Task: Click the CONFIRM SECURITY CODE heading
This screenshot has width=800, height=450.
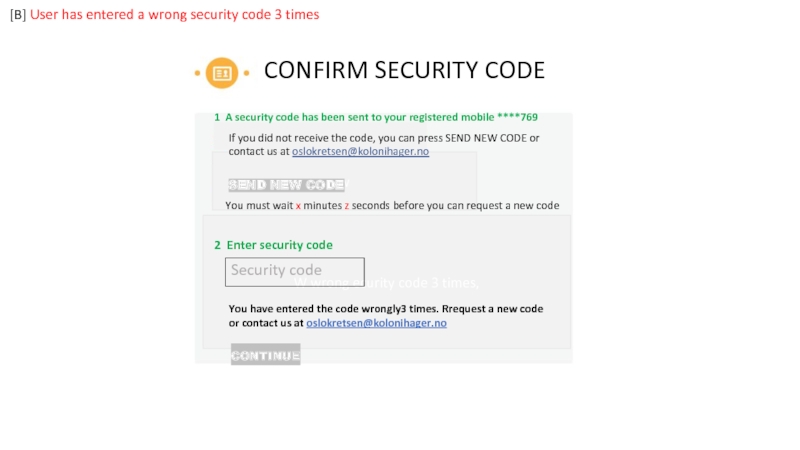Action: 404,71
